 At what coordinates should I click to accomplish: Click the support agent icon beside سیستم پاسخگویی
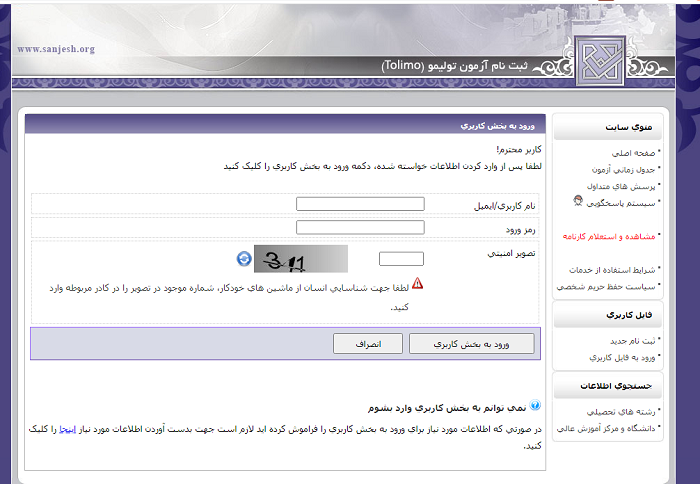[x=578, y=201]
